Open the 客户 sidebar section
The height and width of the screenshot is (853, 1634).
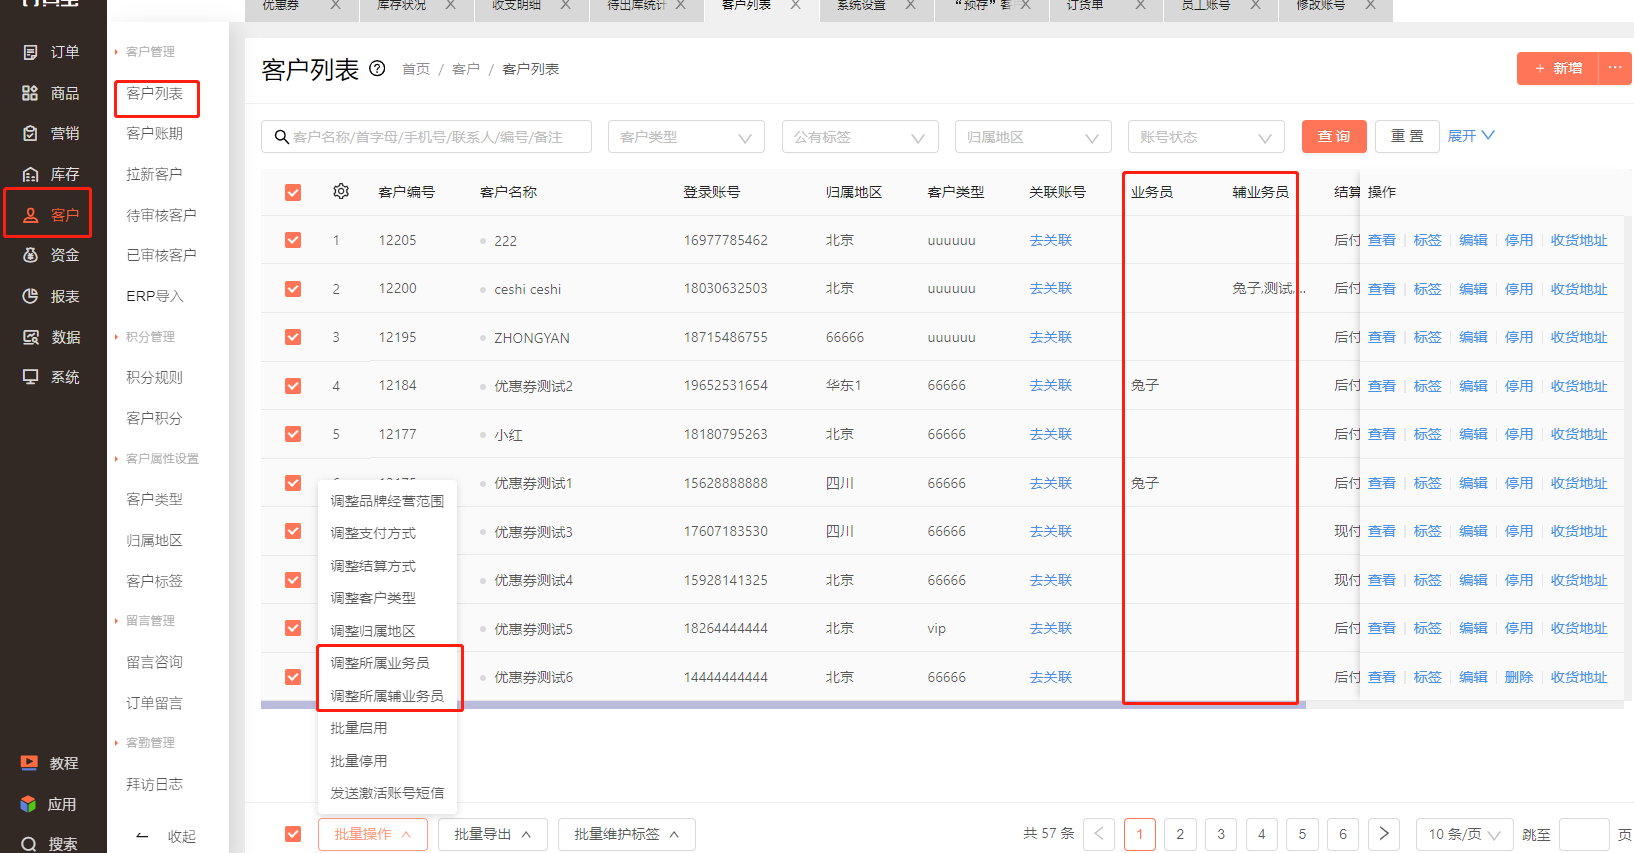coord(50,215)
